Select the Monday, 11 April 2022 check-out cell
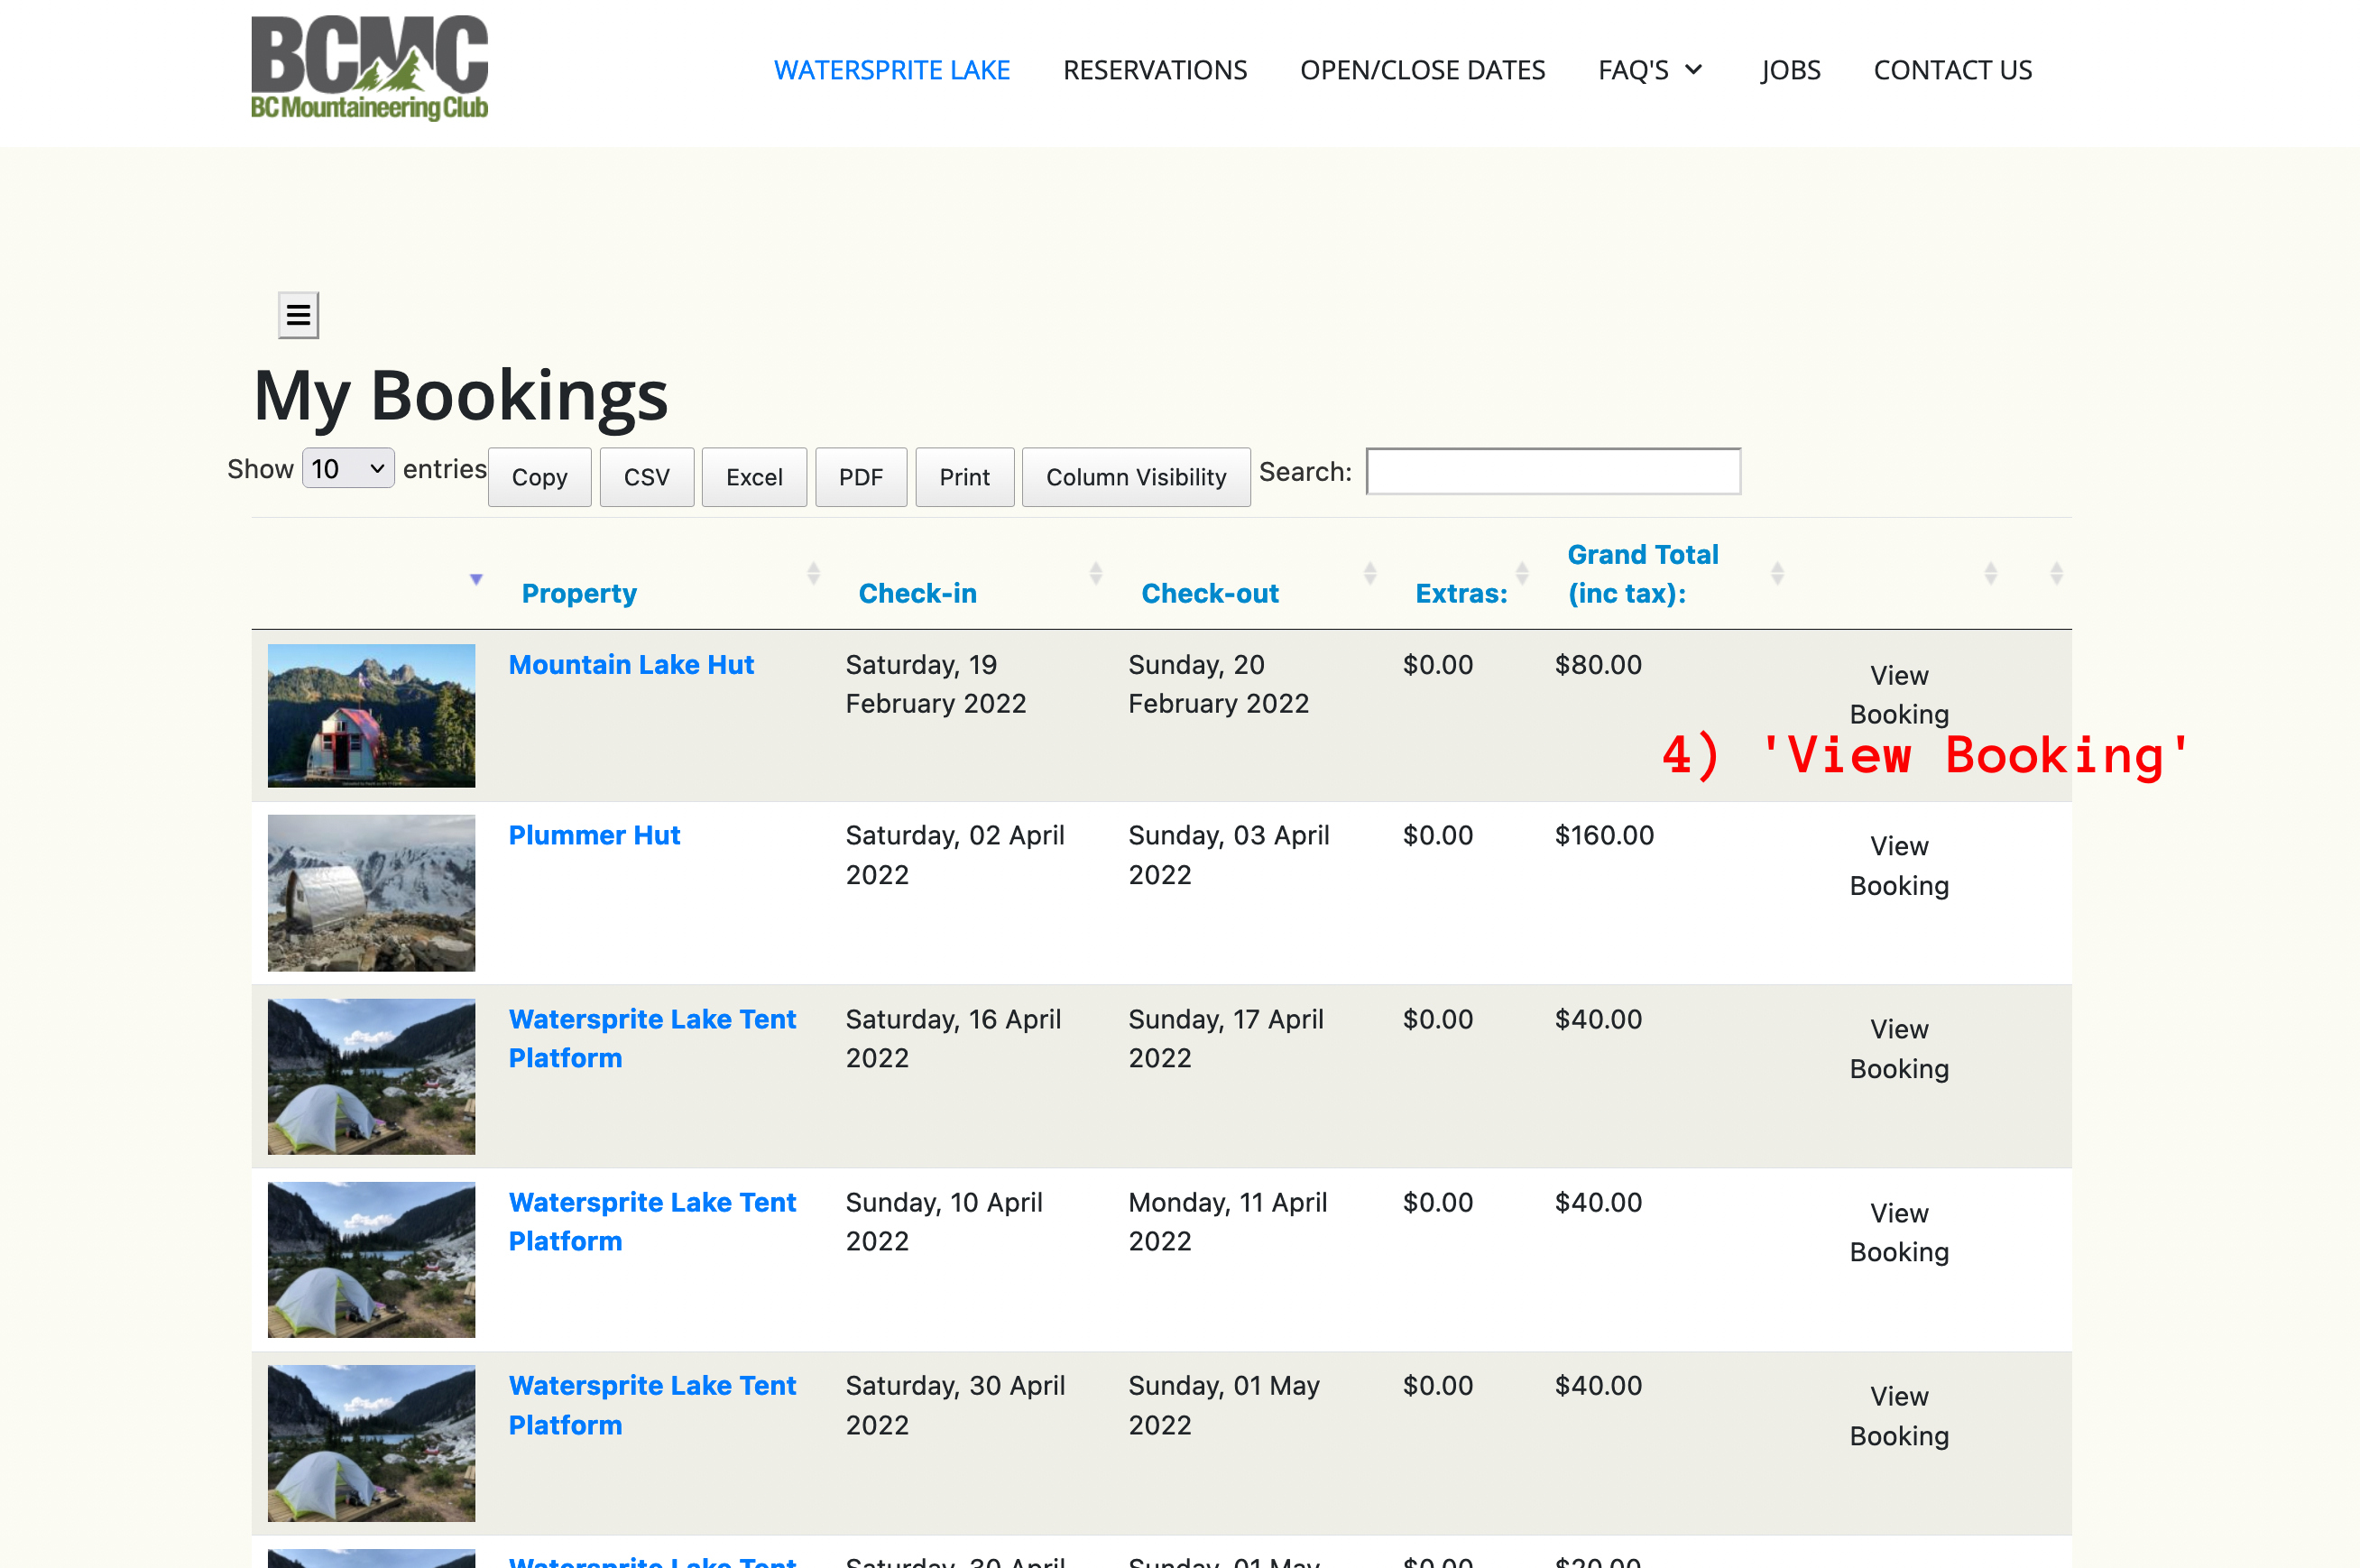Viewport: 2360px width, 1568px height. pos(1228,1221)
